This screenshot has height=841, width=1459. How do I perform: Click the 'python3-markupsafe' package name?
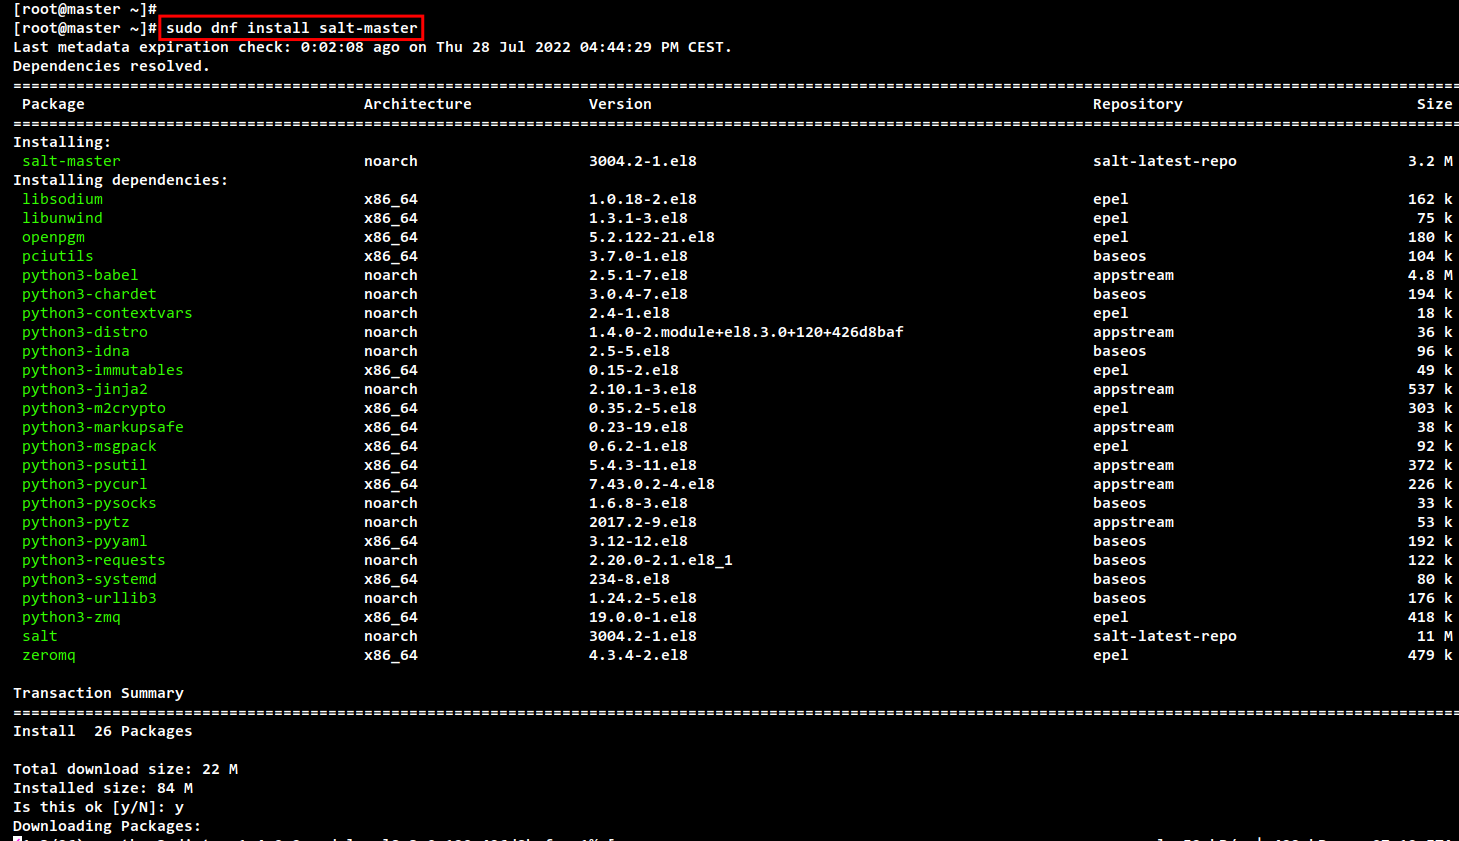103,427
